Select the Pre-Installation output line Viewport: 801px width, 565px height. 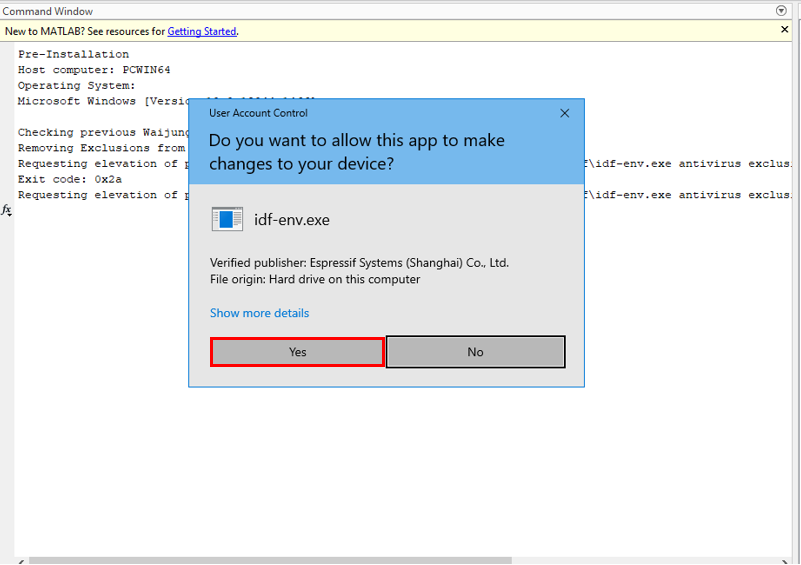point(74,54)
